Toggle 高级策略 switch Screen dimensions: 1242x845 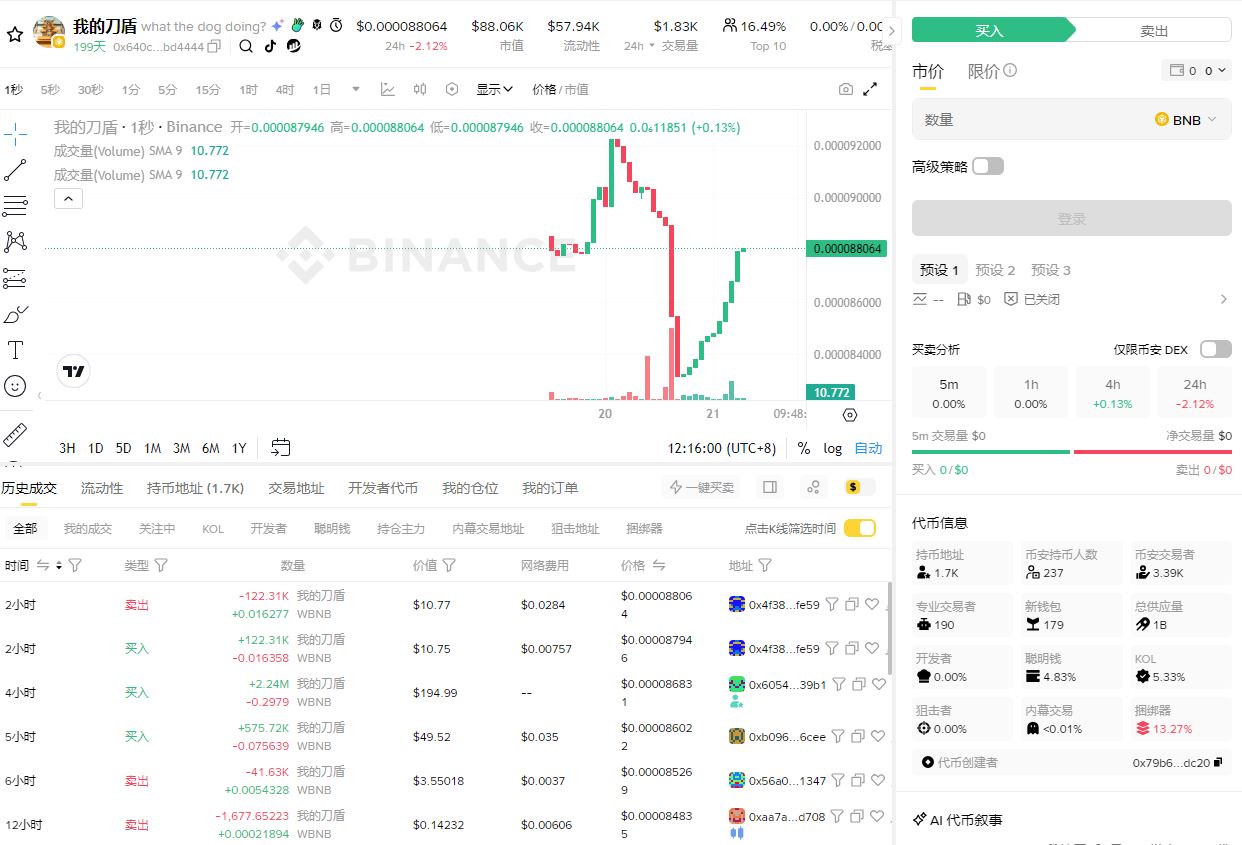point(987,166)
